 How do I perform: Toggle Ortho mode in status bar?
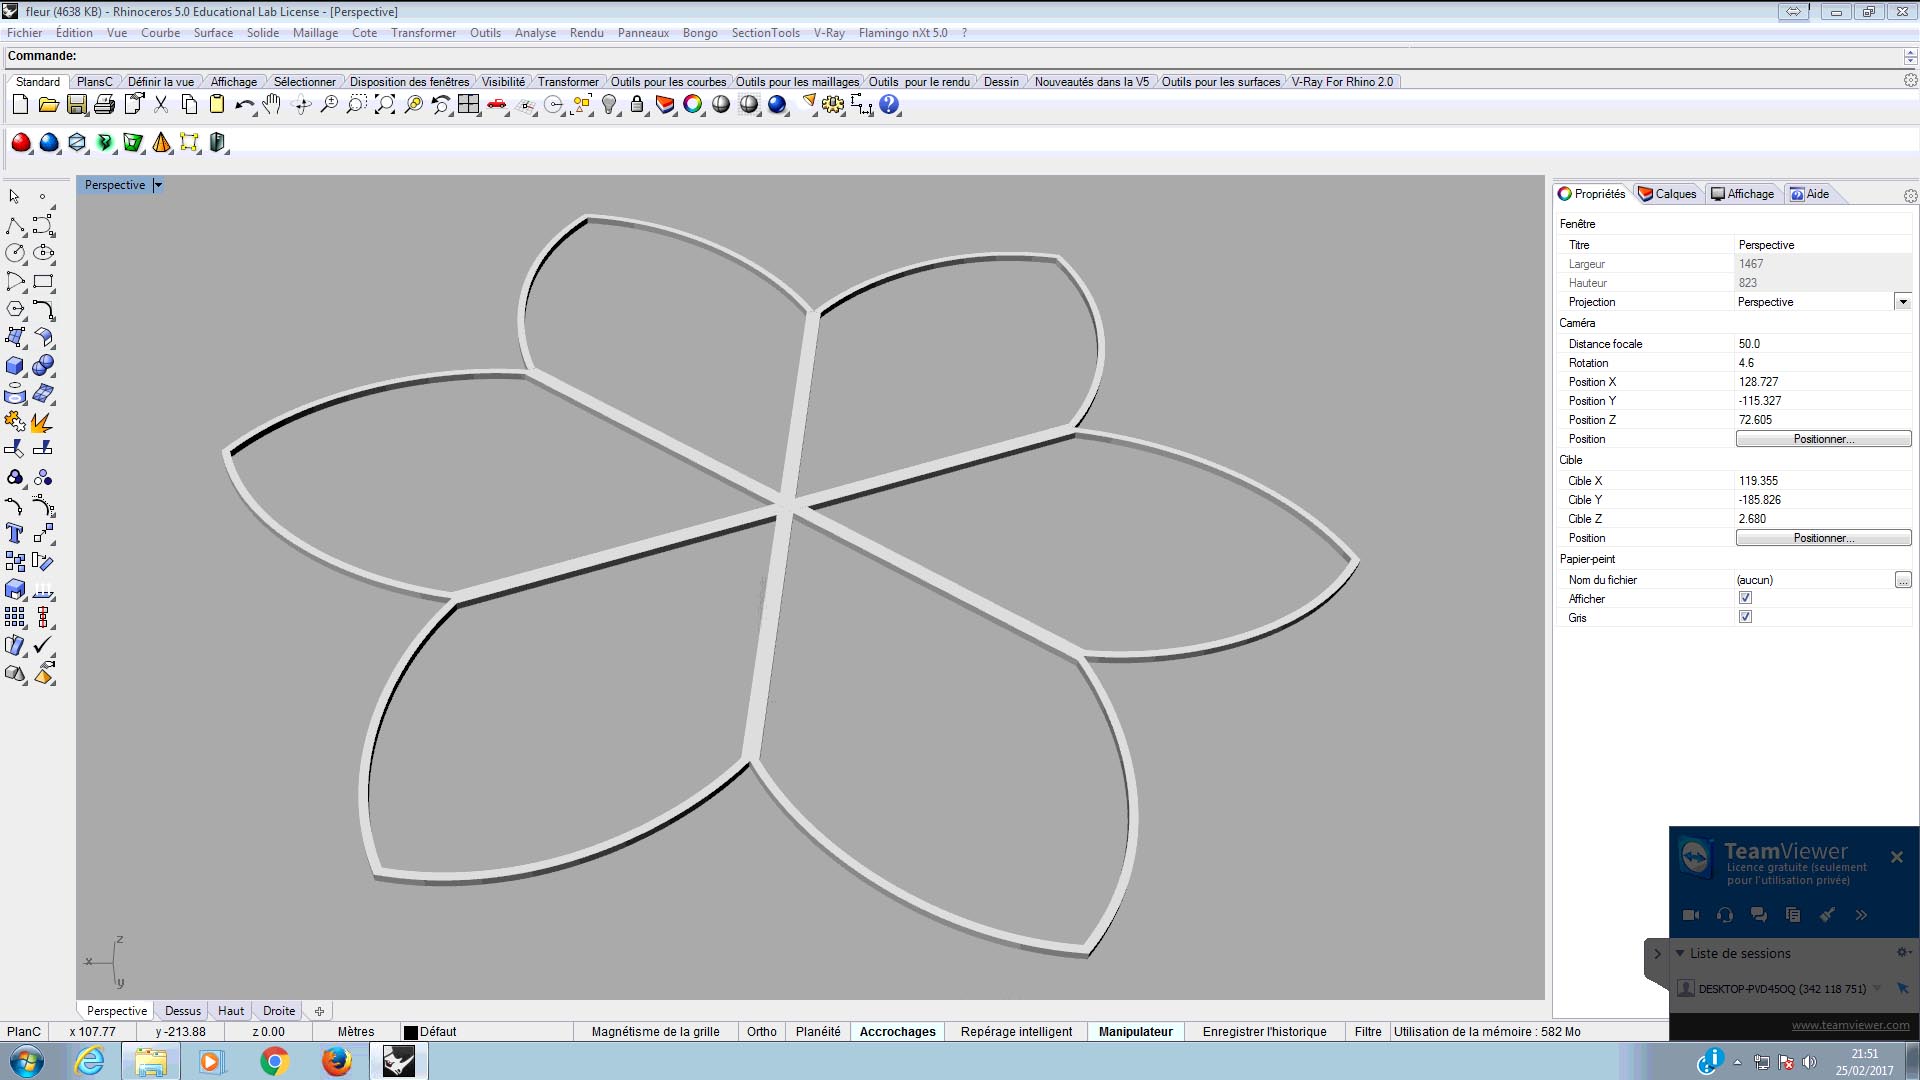click(x=761, y=1032)
